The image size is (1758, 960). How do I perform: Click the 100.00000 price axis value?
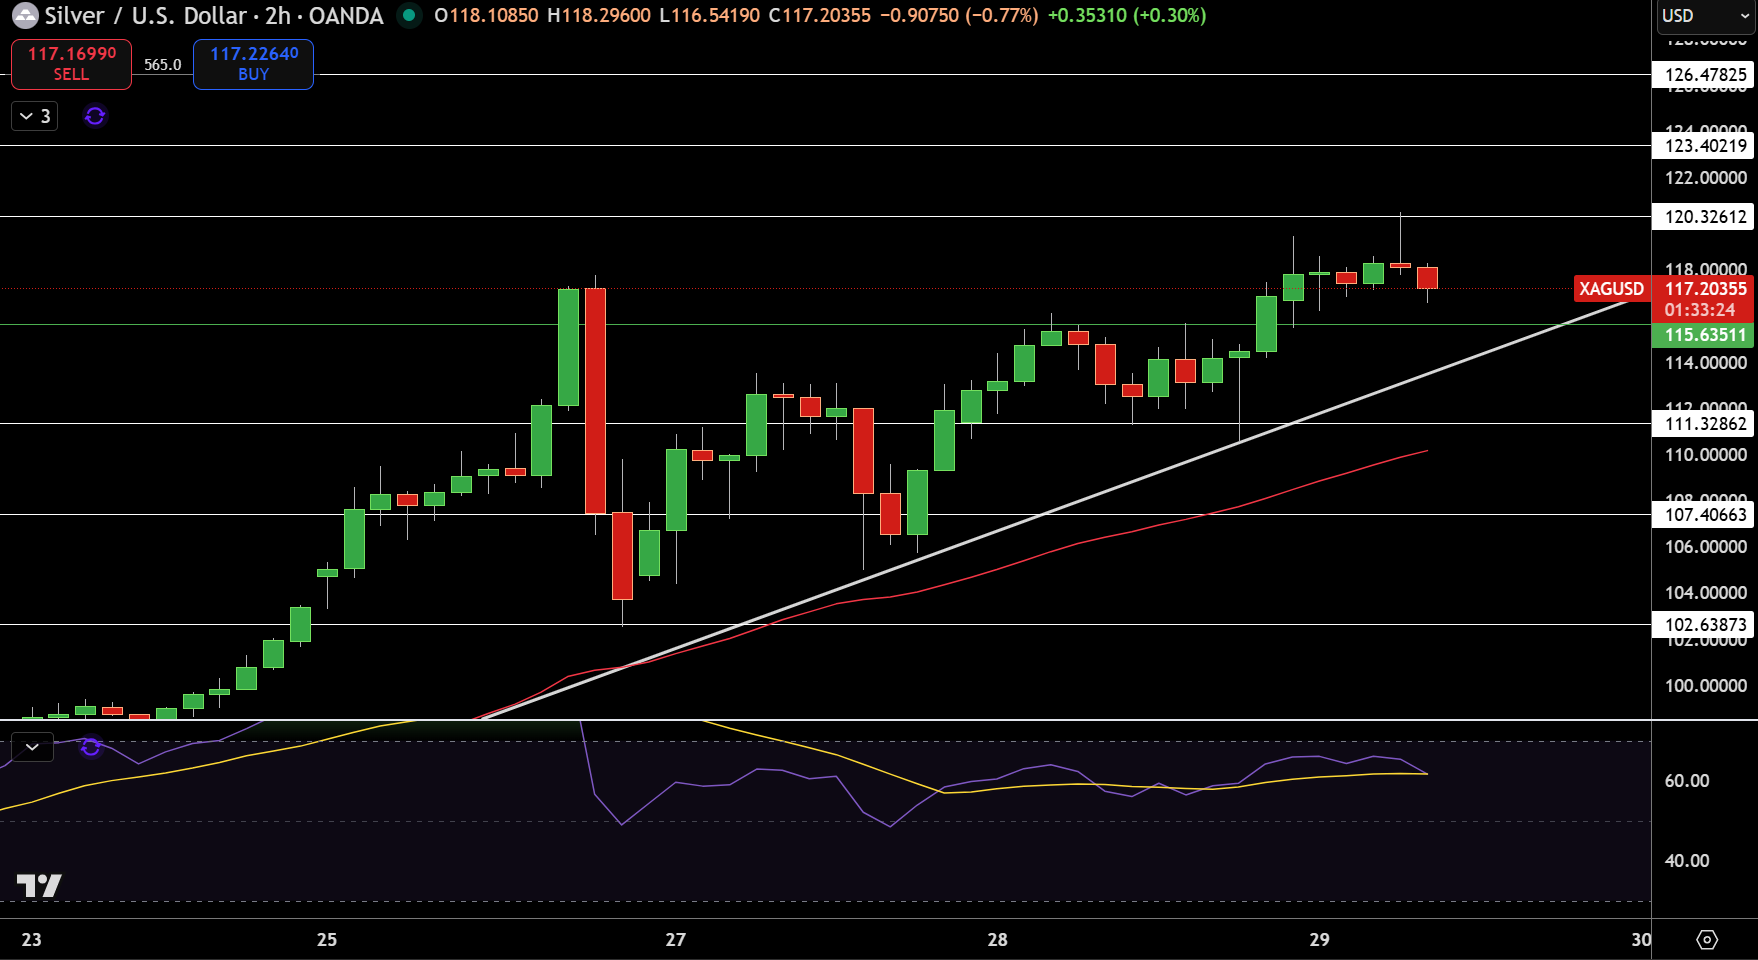pyautogui.click(x=1705, y=686)
